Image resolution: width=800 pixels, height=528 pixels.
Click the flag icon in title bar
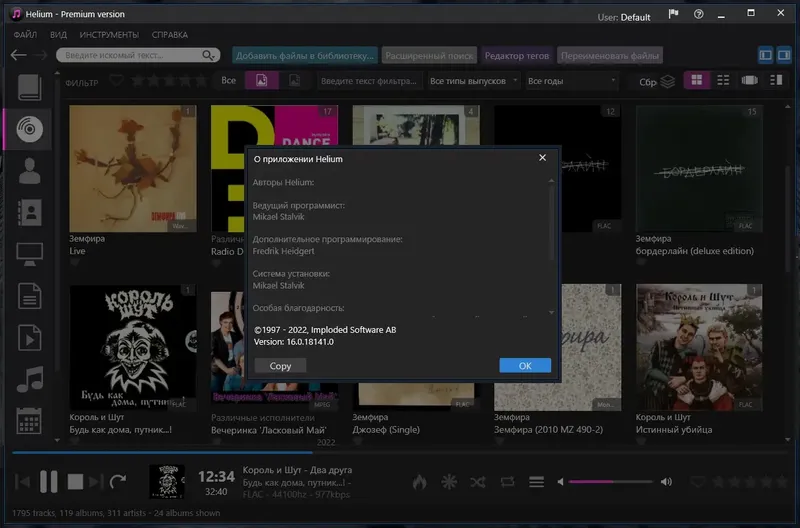pos(673,14)
